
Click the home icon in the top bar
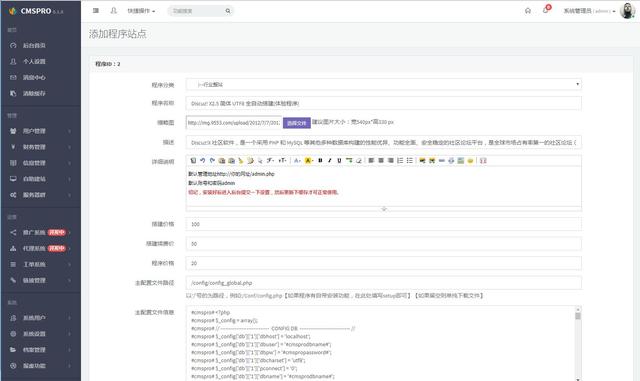528,11
